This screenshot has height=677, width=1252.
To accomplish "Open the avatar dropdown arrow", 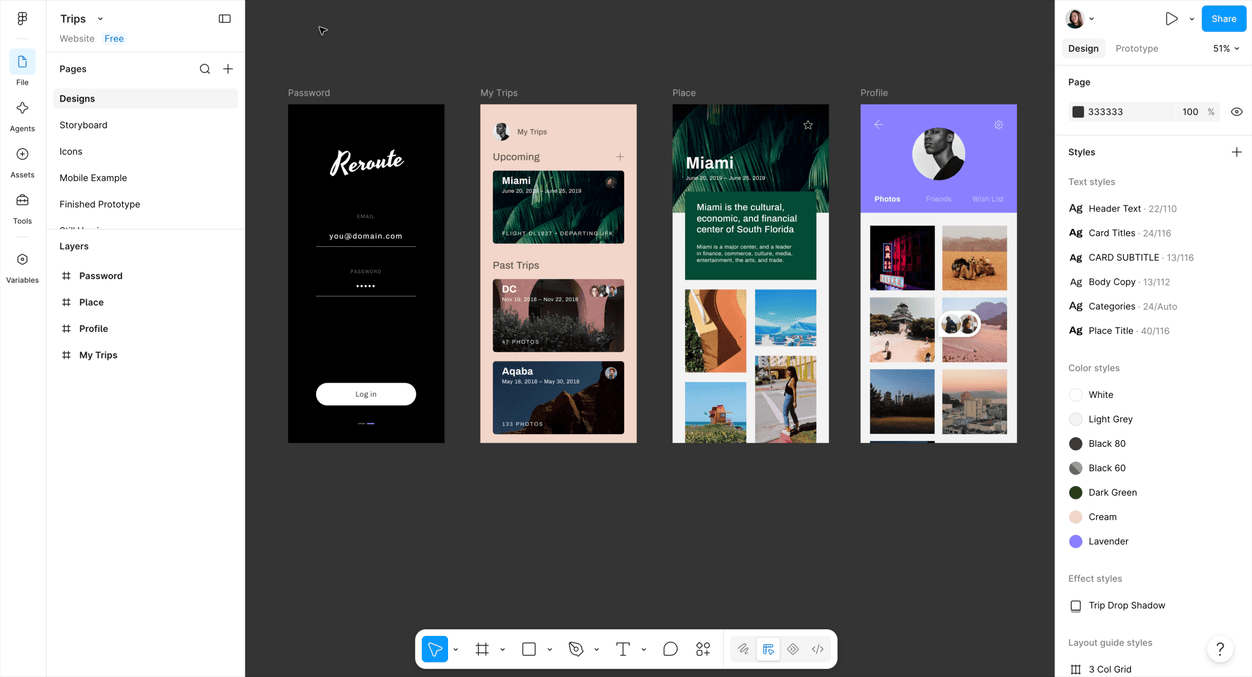I will [x=1091, y=19].
